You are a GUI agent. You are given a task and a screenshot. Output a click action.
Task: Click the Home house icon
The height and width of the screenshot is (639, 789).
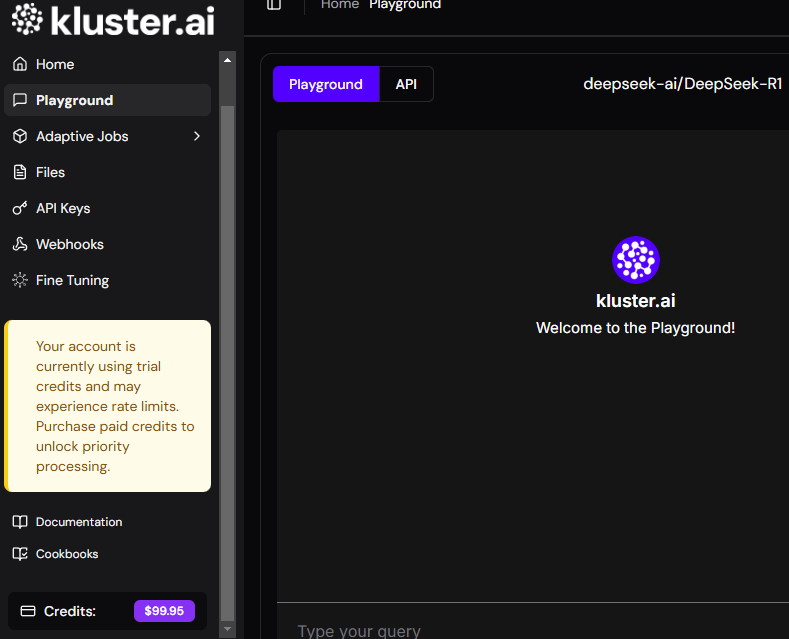(20, 64)
